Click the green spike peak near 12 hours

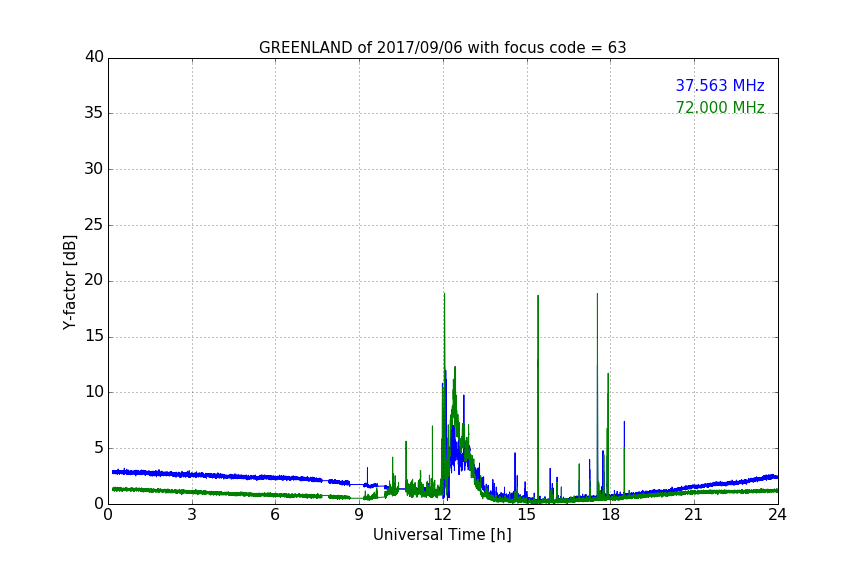point(444,294)
